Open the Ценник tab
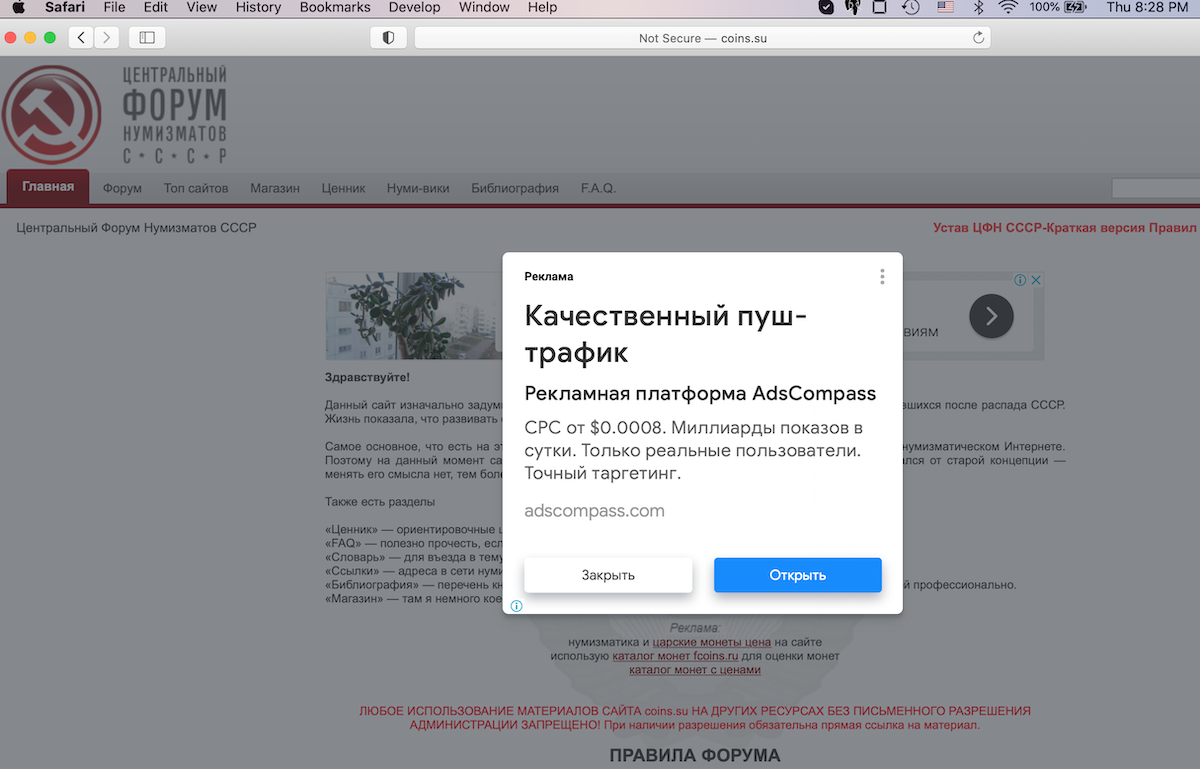 tap(343, 188)
